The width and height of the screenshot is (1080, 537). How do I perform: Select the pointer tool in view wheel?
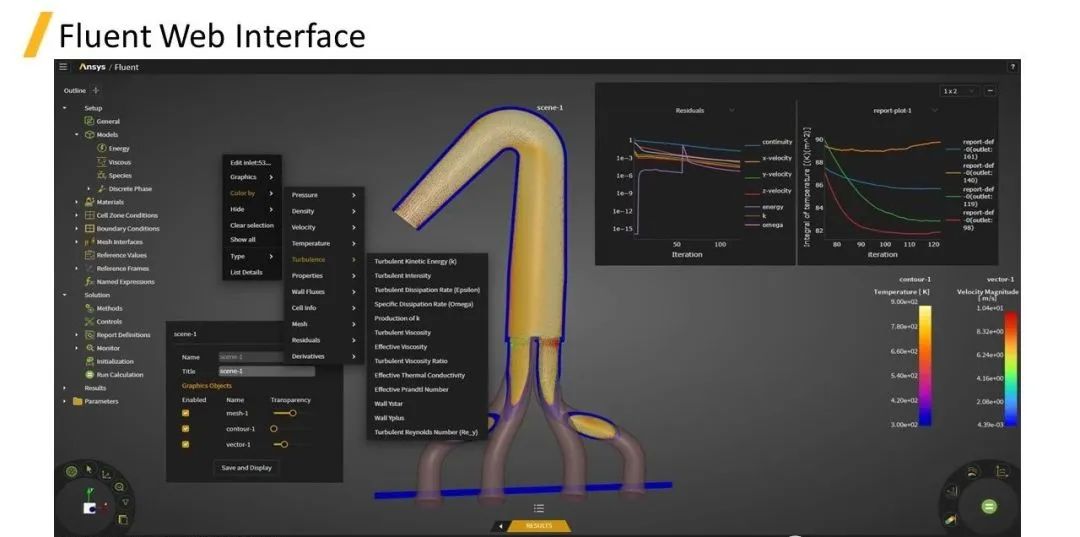(89, 469)
